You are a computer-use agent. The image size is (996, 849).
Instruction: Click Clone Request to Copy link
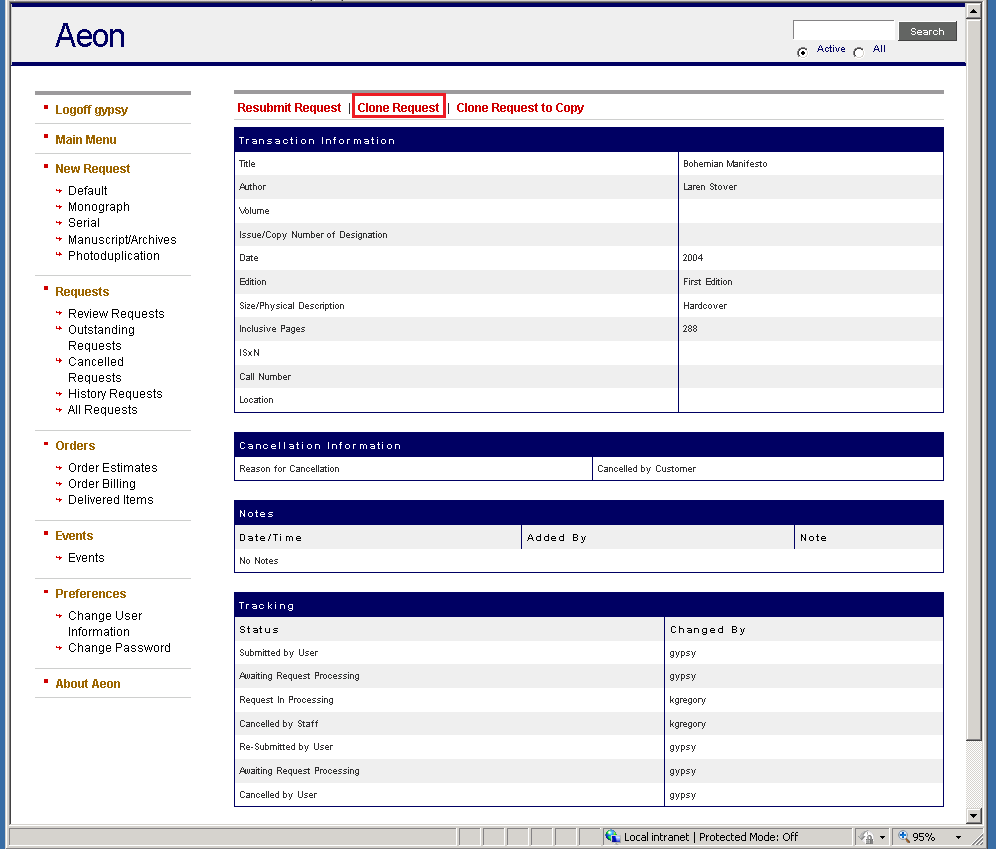pyautogui.click(x=520, y=108)
